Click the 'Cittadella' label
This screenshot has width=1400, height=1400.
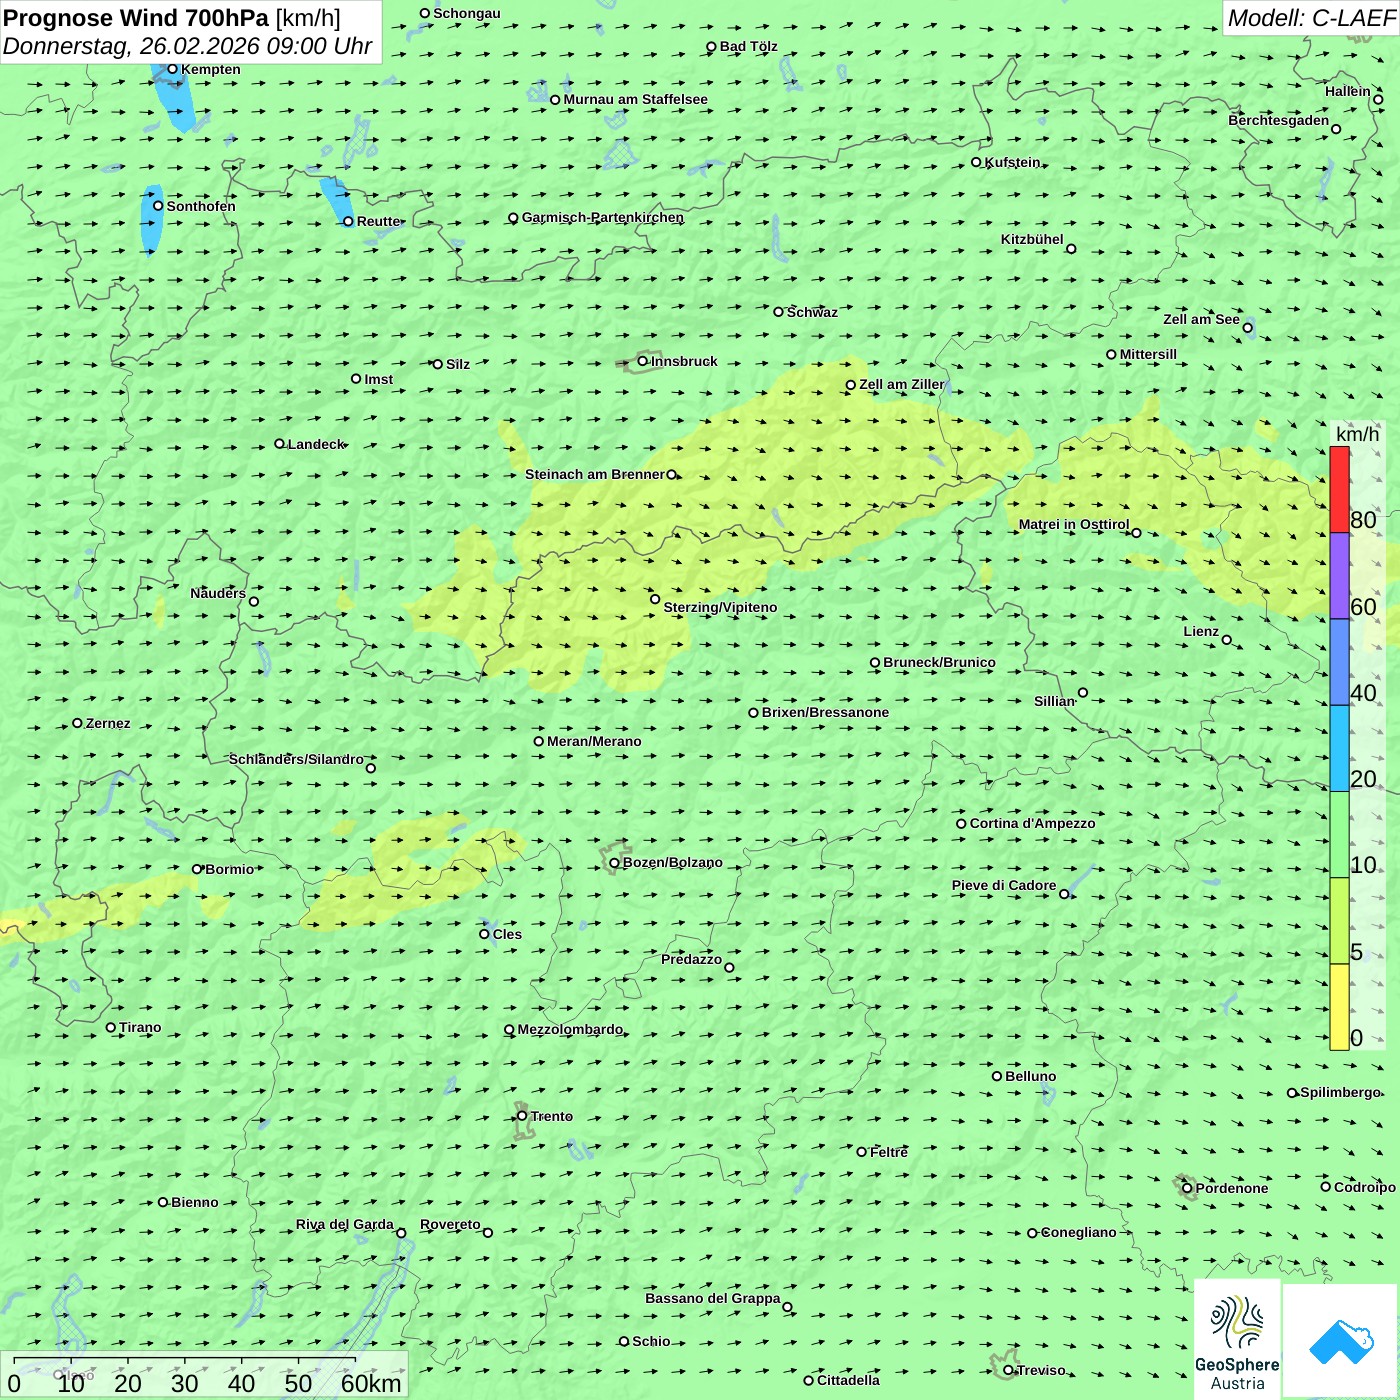pyautogui.click(x=848, y=1380)
